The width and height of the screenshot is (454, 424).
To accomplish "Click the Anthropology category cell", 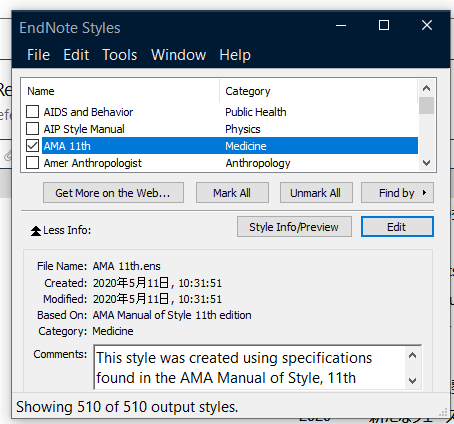I will click(x=258, y=163).
